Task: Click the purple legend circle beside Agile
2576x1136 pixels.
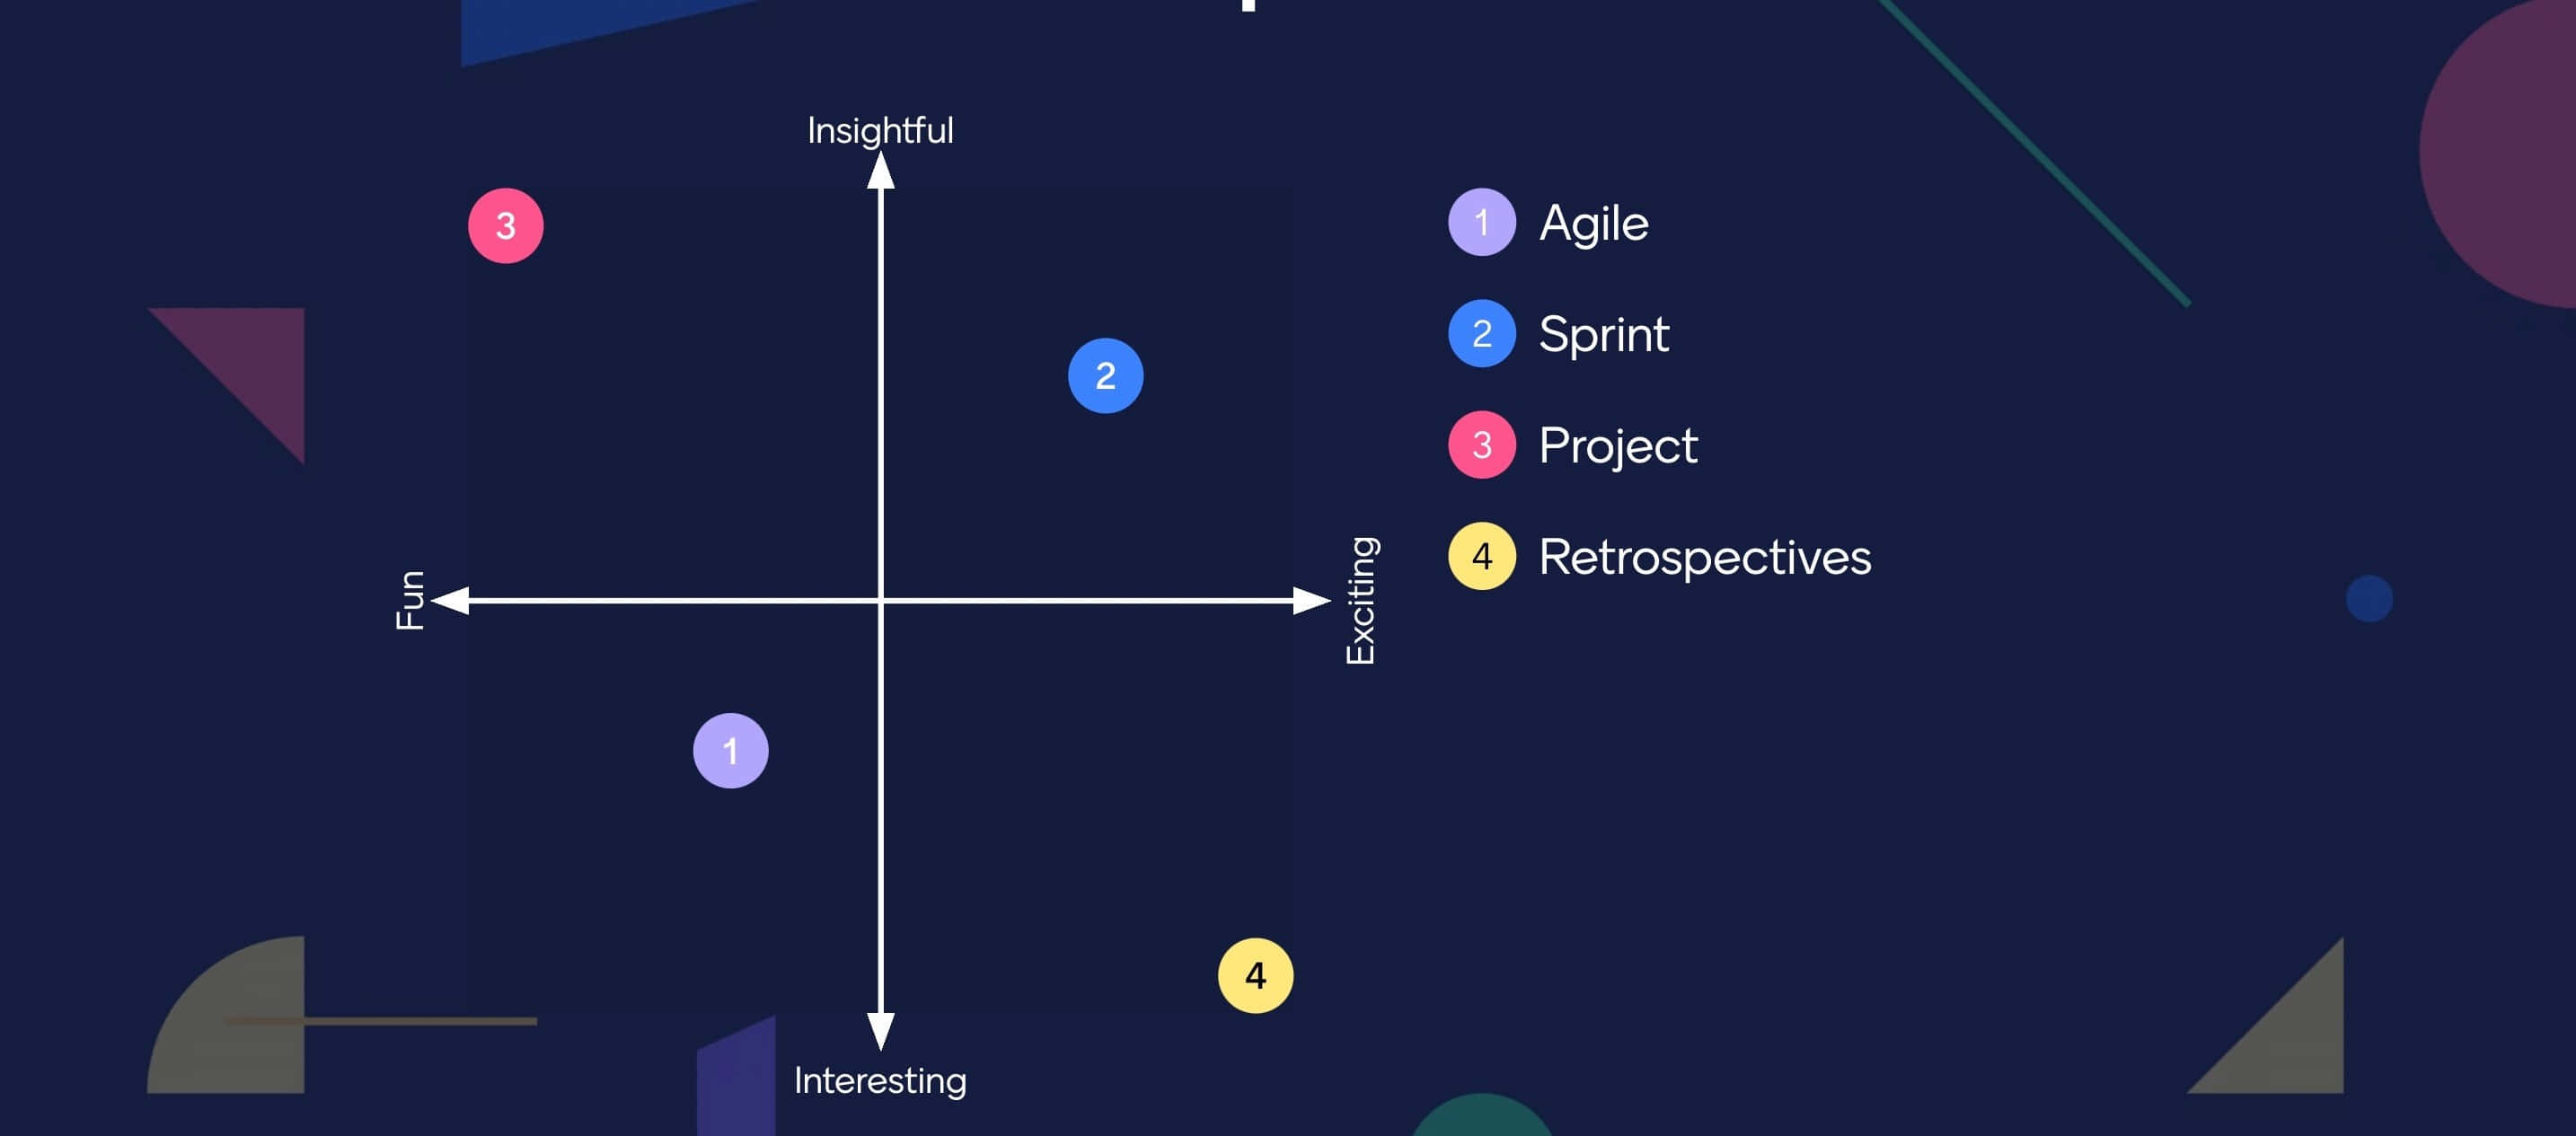Action: coord(1481,222)
